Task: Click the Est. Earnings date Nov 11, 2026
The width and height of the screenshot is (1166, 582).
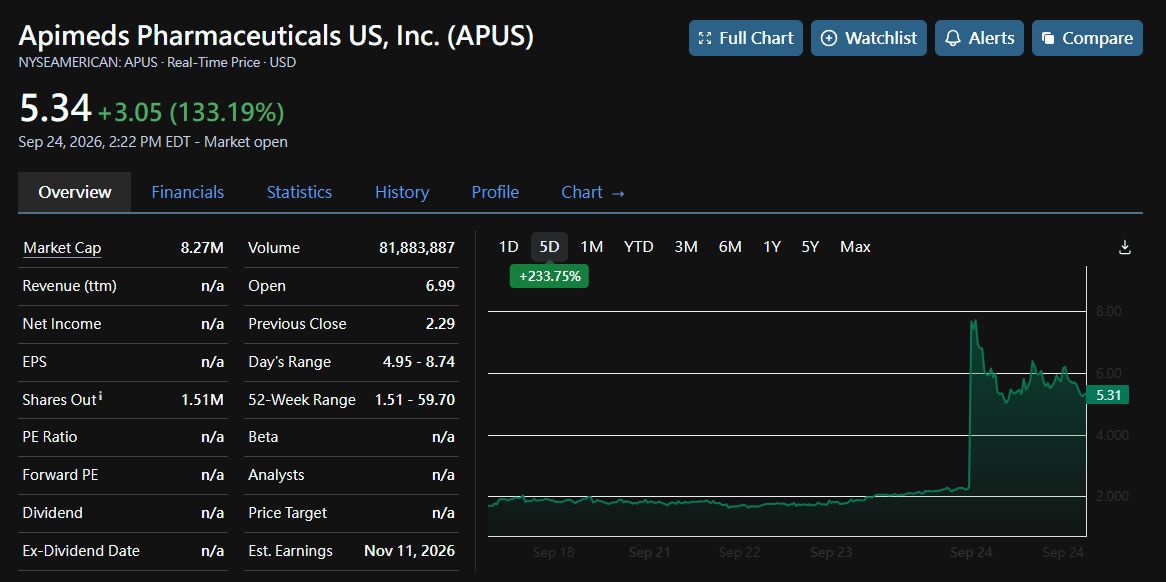Action: pyautogui.click(x=410, y=551)
